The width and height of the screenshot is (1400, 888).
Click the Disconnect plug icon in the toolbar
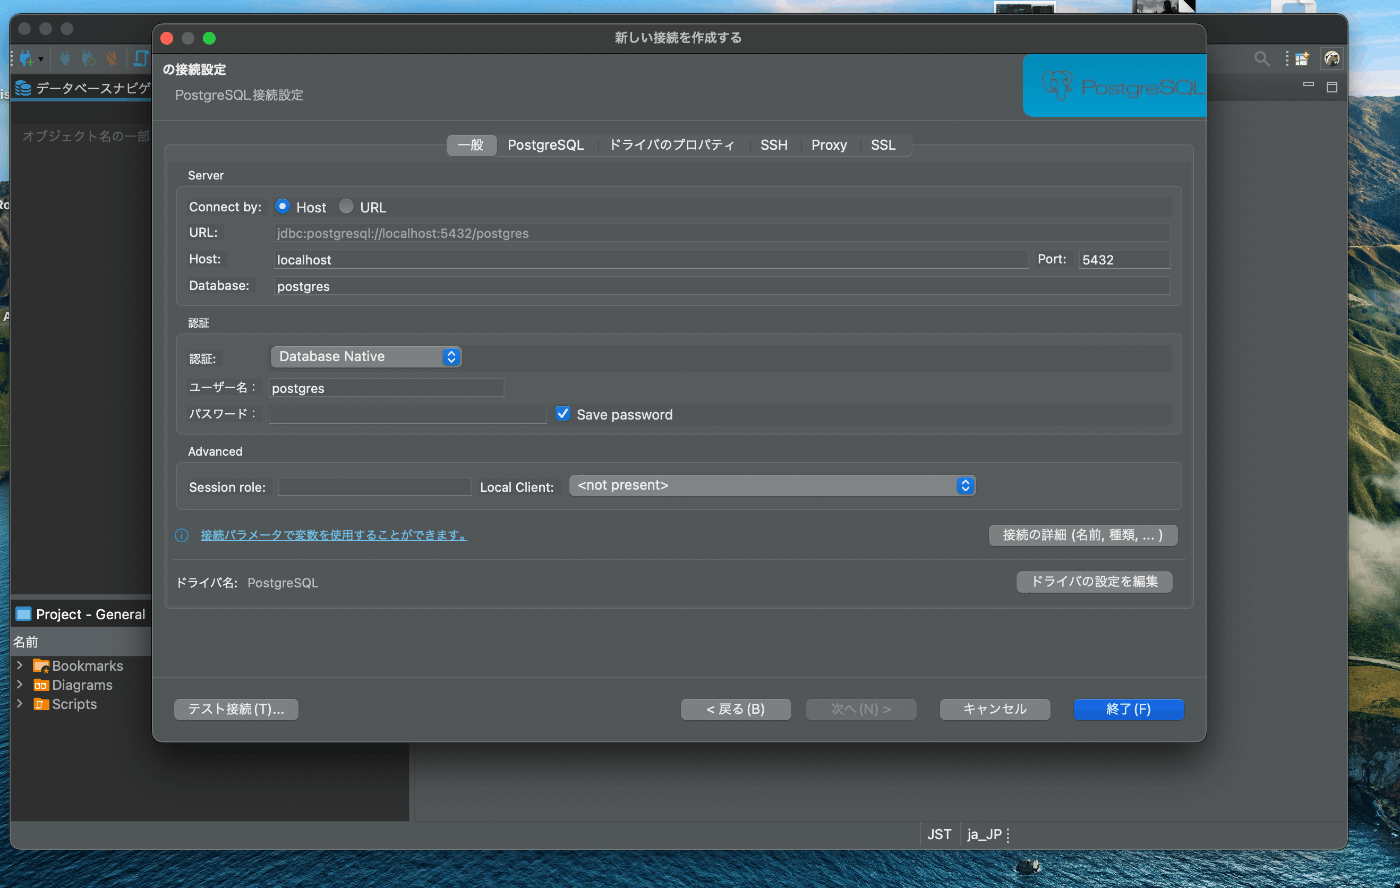pyautogui.click(x=112, y=59)
